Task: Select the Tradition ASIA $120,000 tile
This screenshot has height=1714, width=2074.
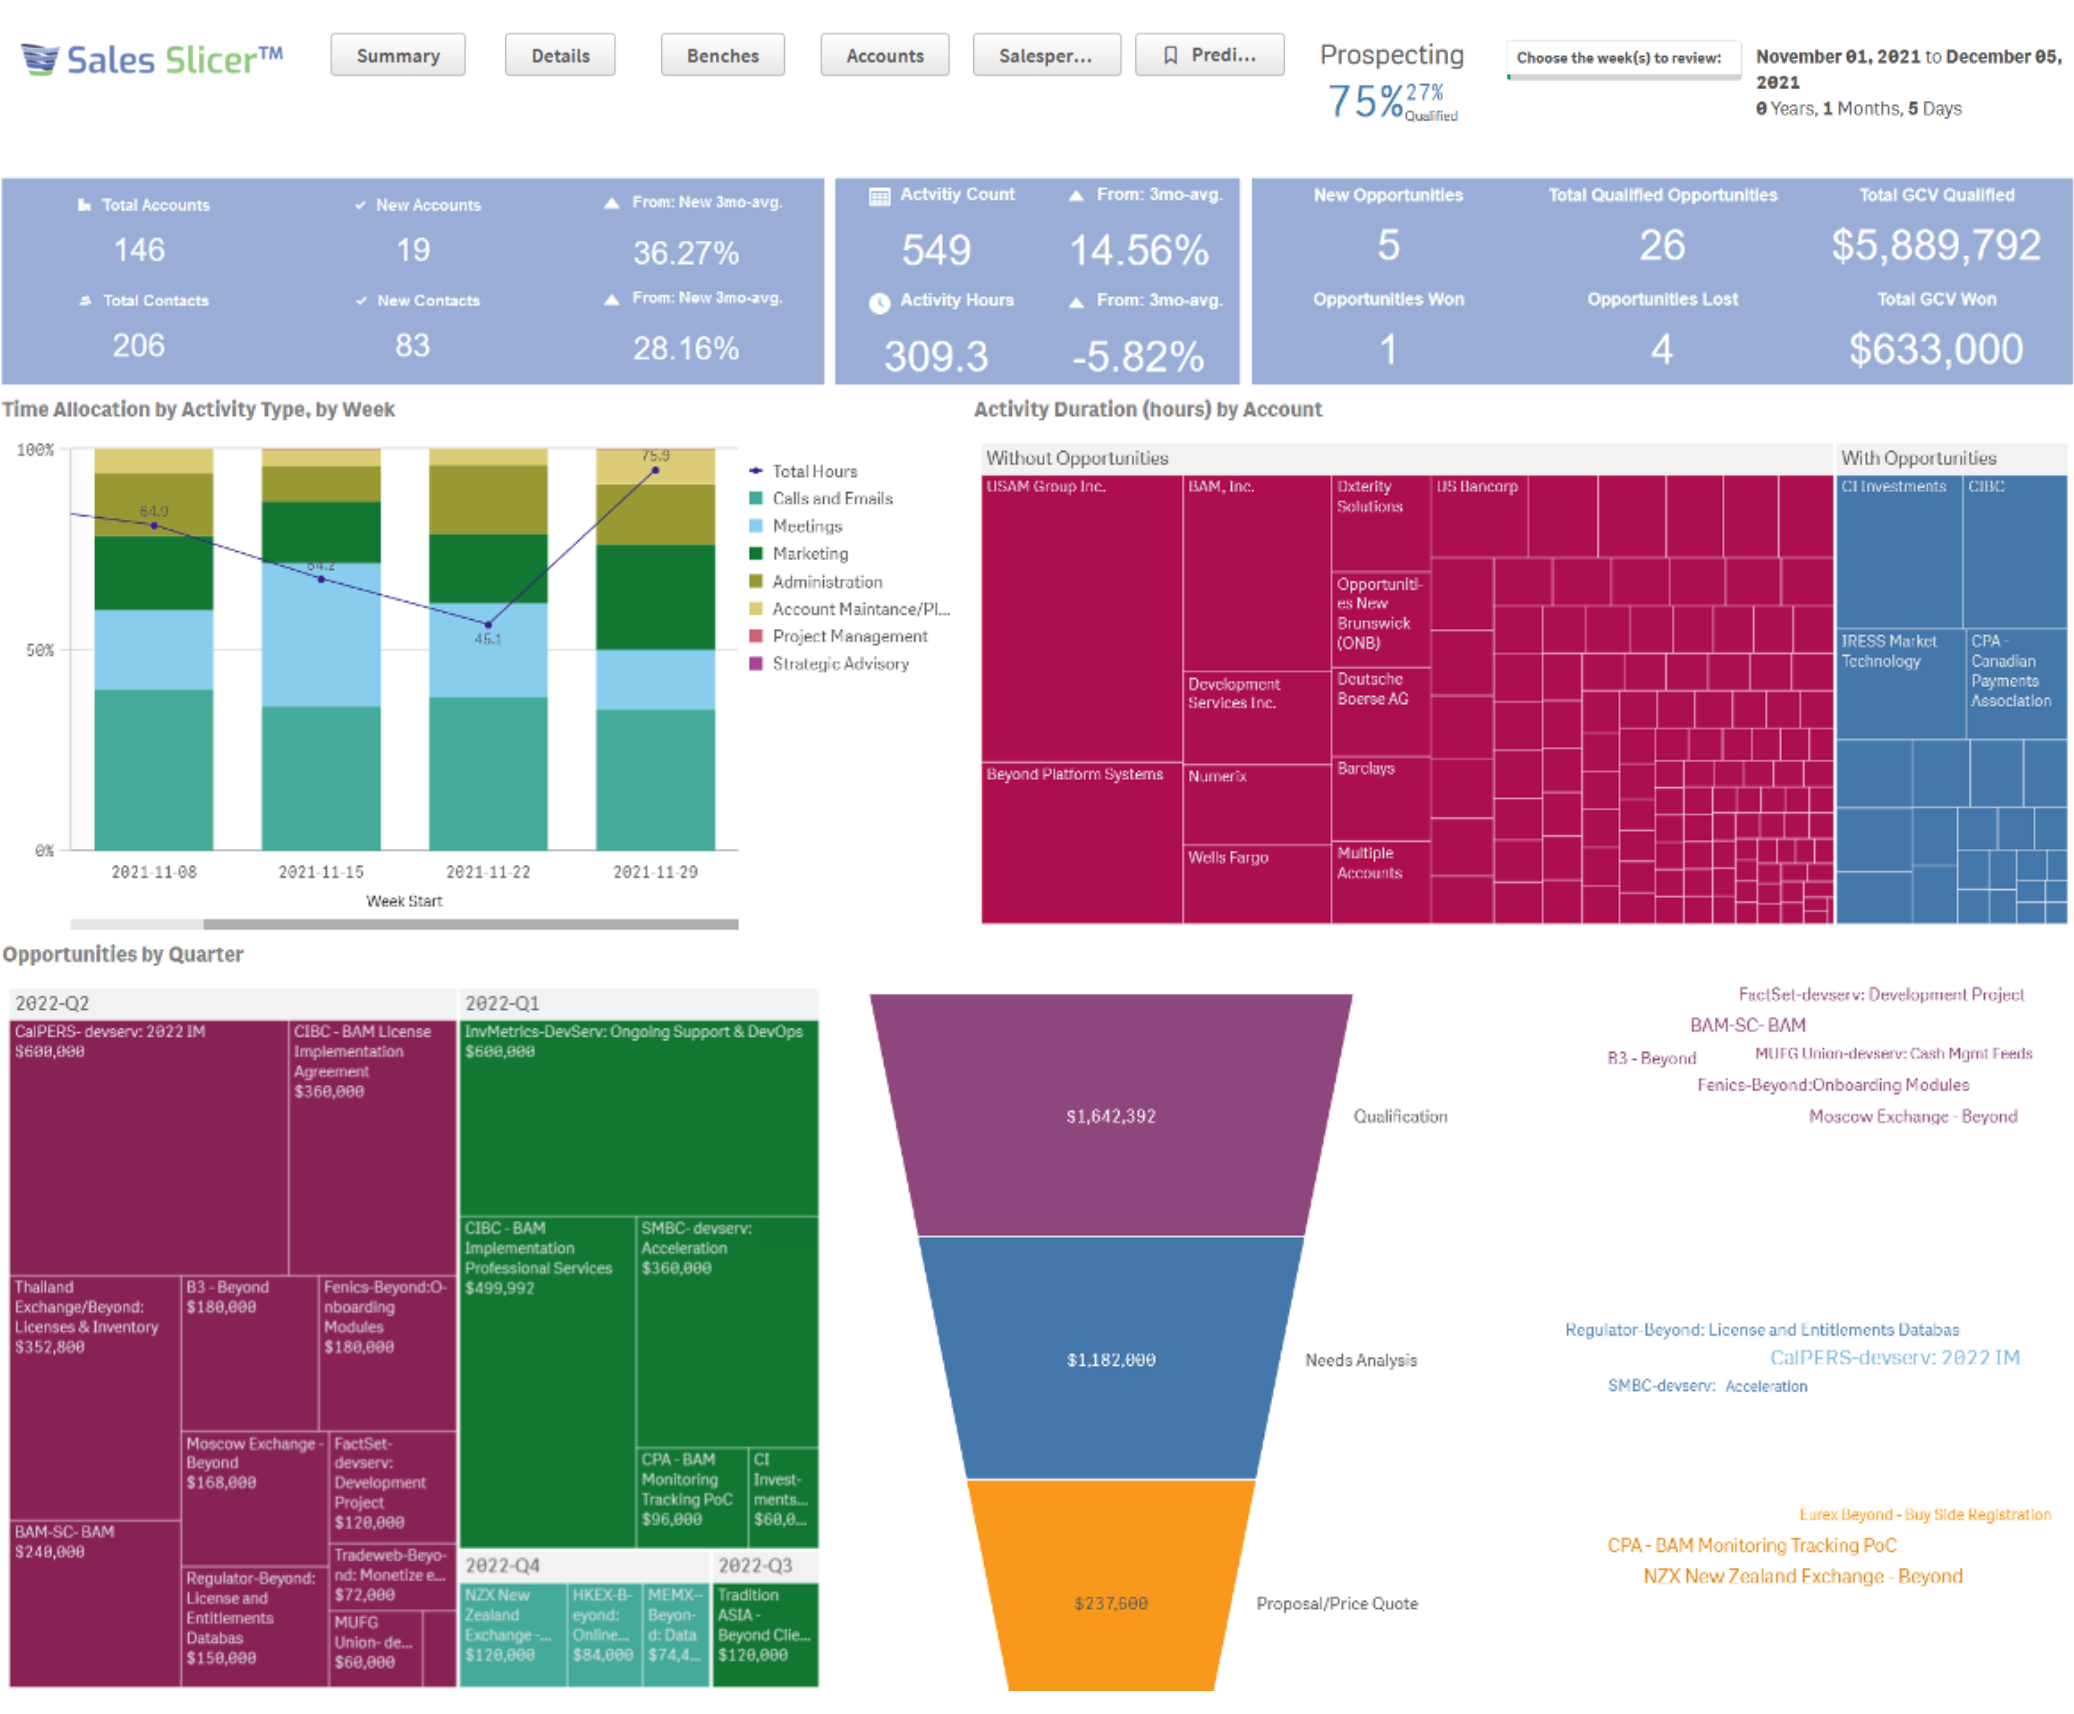Action: 764,1634
